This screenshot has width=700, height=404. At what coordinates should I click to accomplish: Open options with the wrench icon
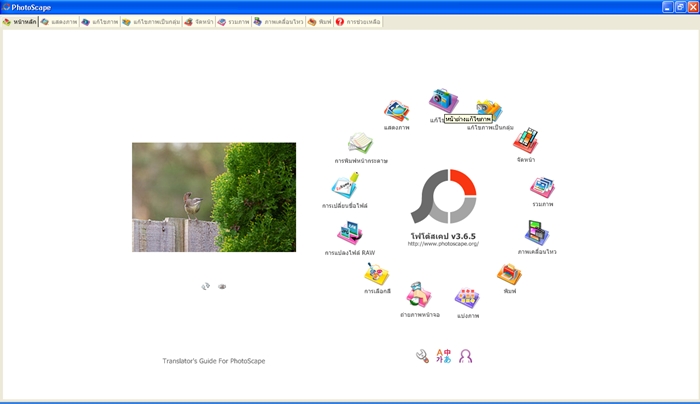pyautogui.click(x=422, y=356)
